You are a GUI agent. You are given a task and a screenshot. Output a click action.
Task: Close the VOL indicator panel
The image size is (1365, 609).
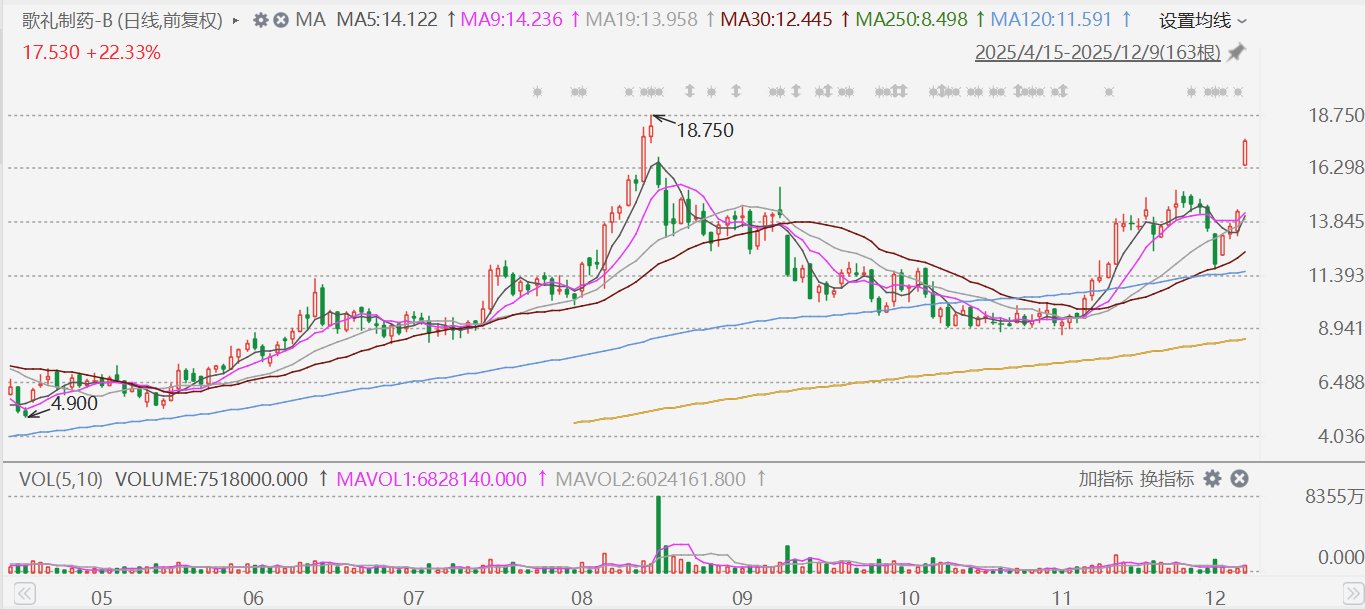point(1239,479)
